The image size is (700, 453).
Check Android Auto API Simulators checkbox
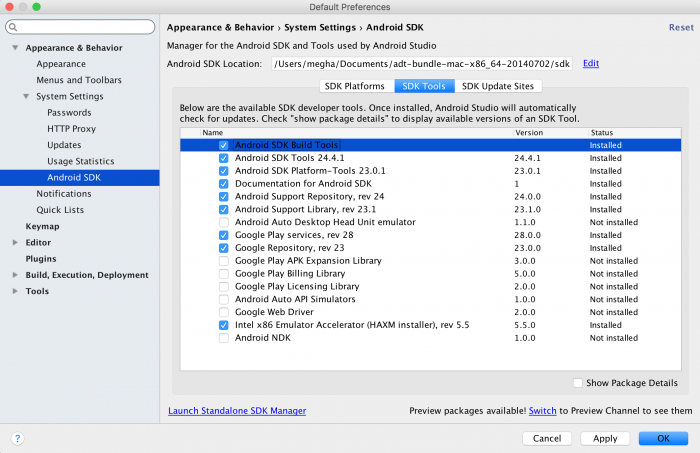pyautogui.click(x=224, y=299)
